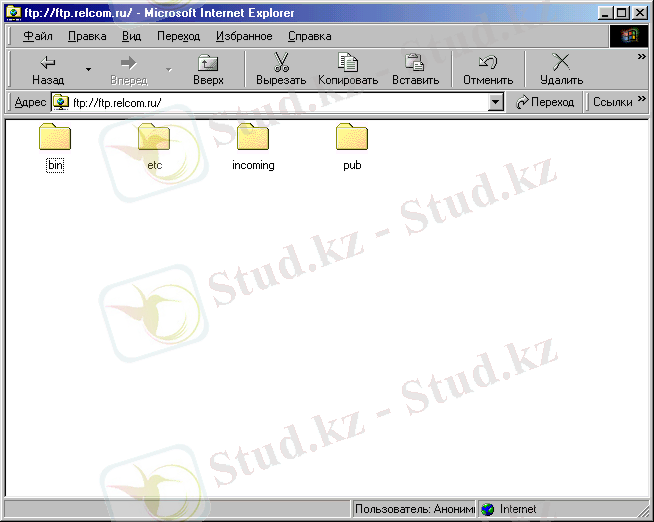Select the incoming folder icon
Viewport: 654px width, 522px height.
[253, 137]
